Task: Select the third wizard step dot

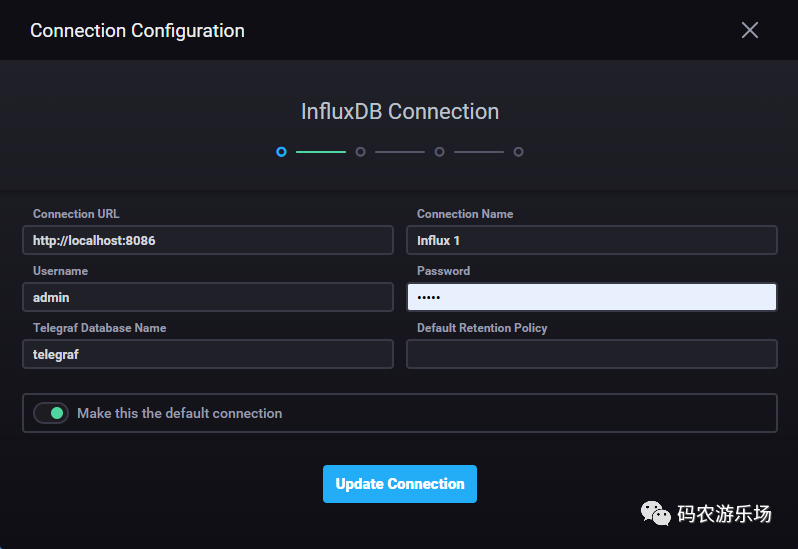Action: click(439, 152)
